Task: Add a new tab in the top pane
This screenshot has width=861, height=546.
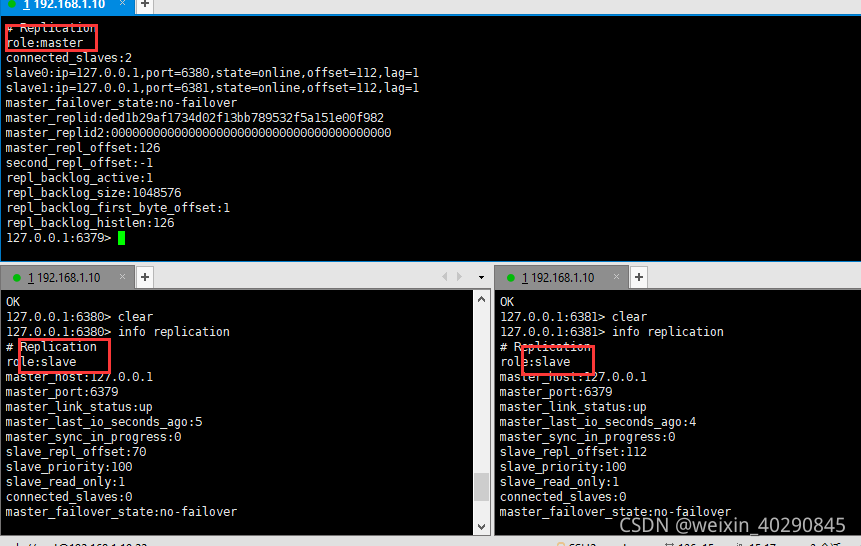Action: pos(145,4)
